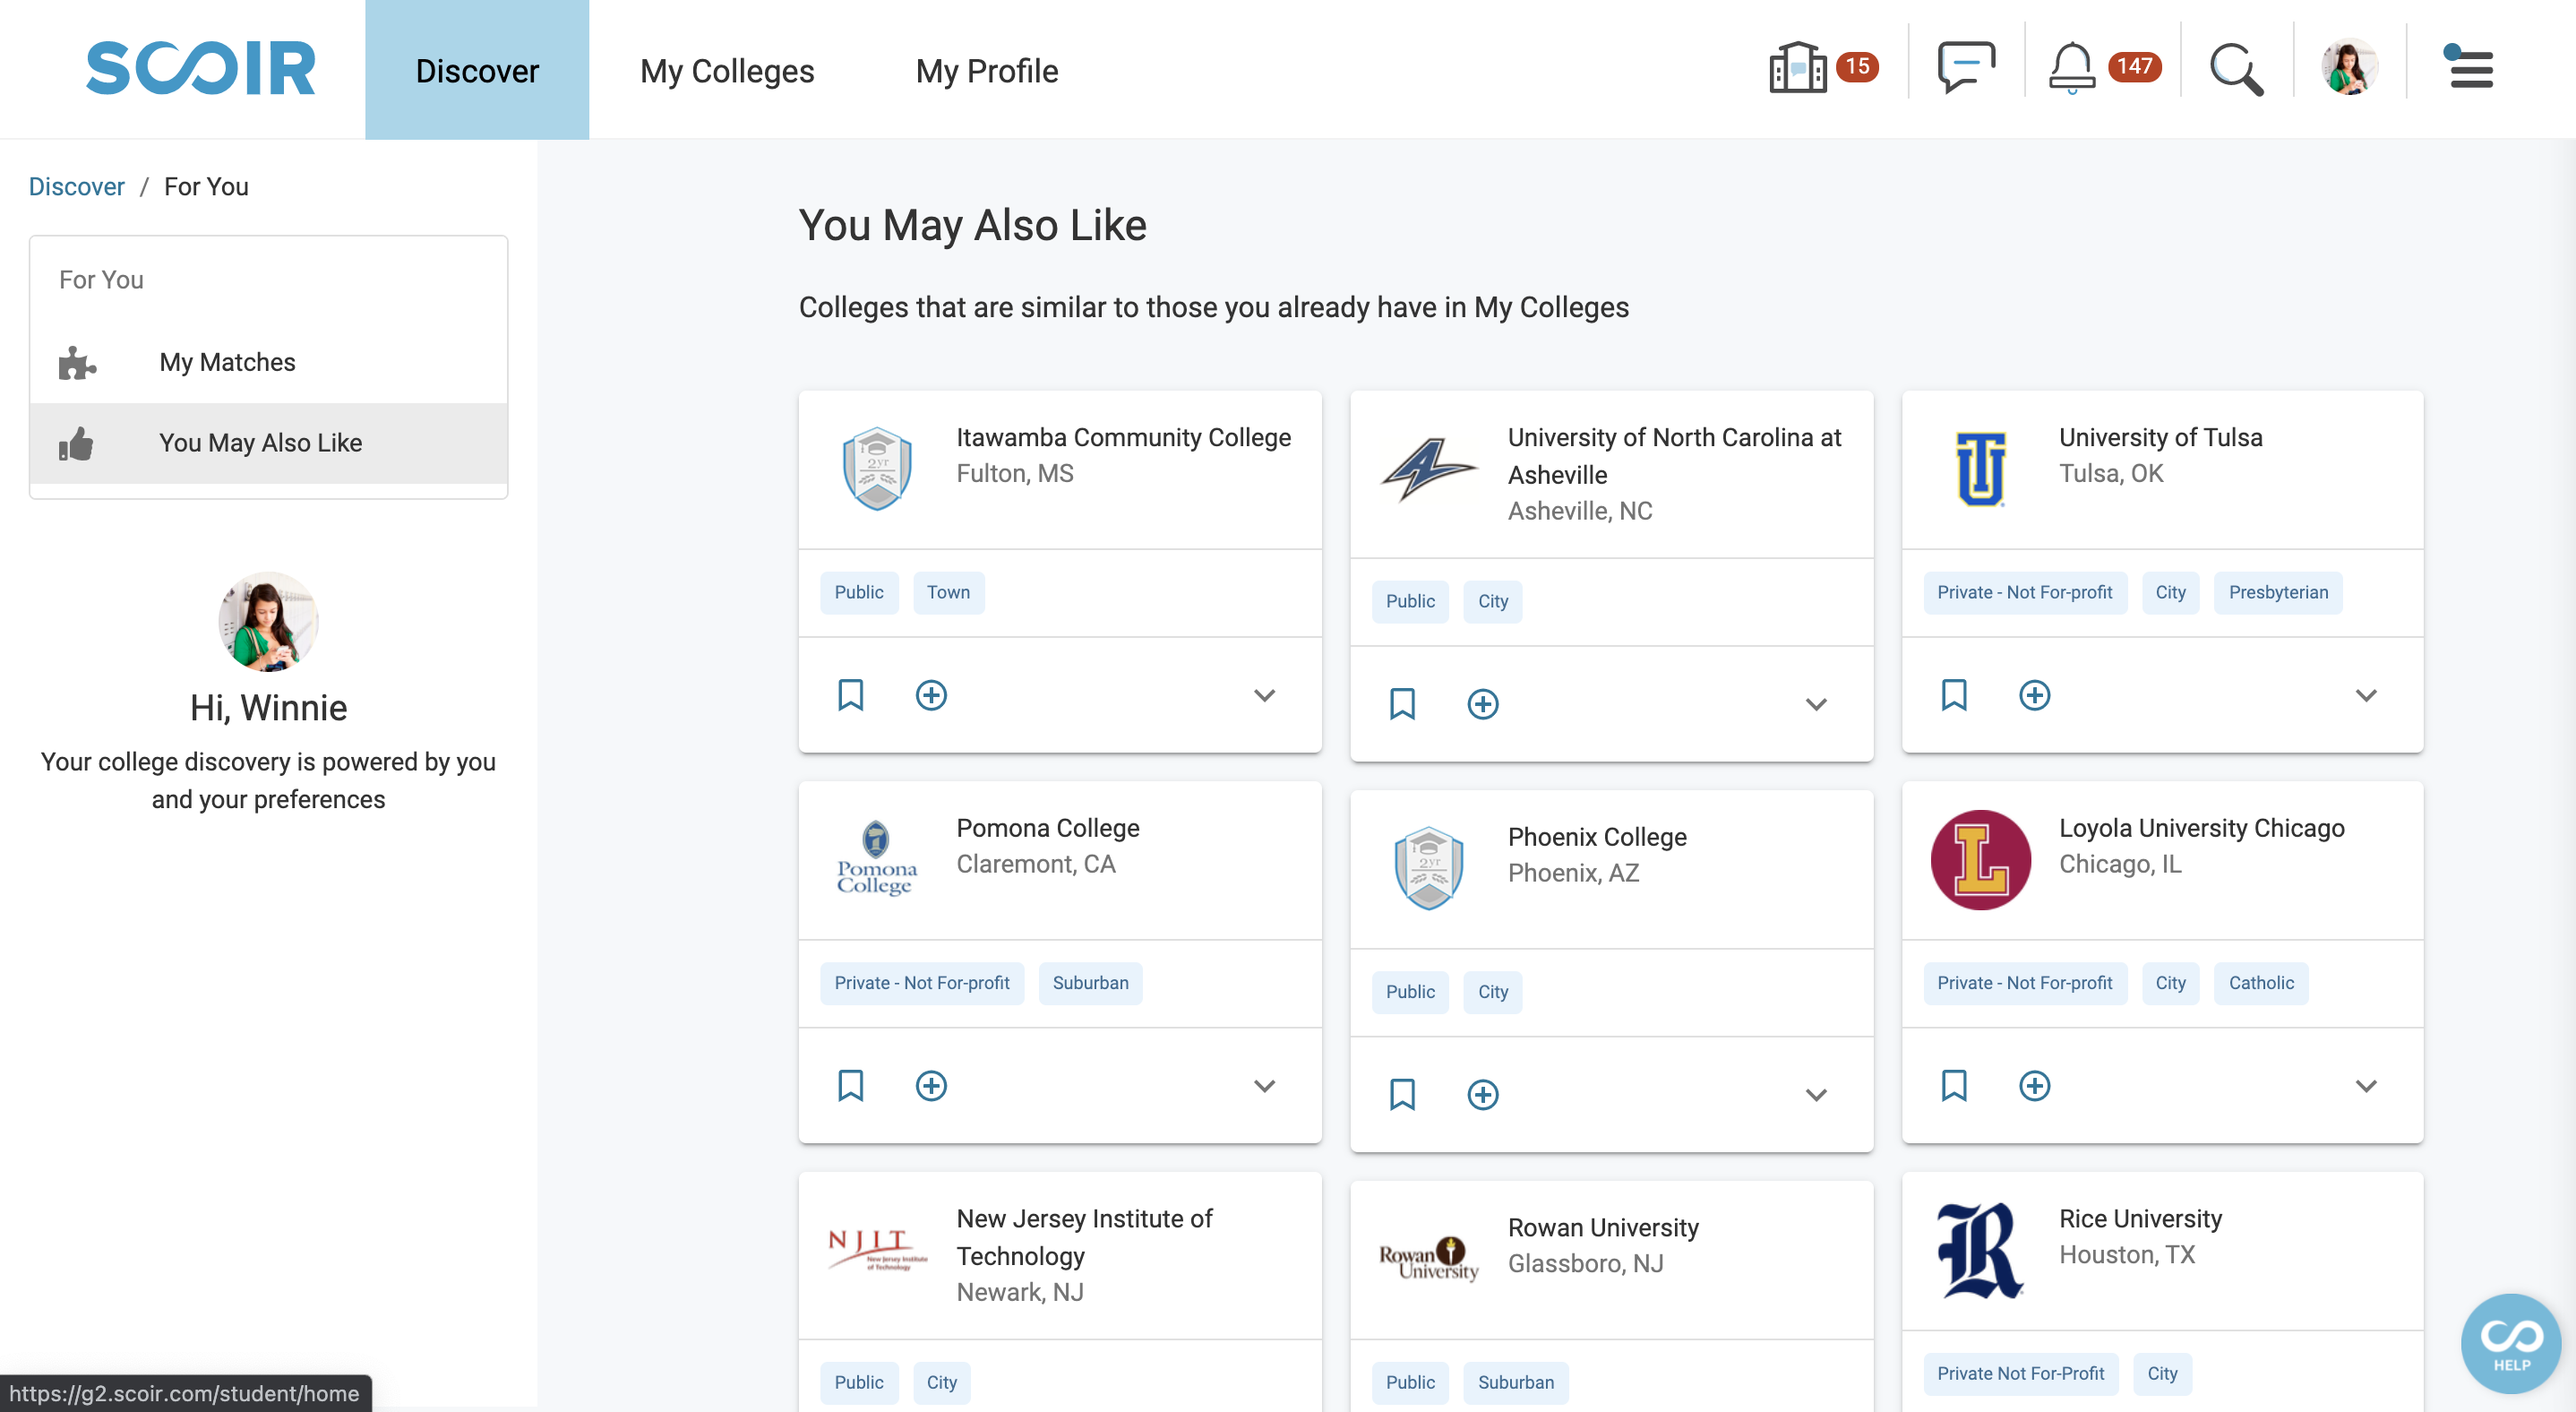Click the Catholic tag on Loyola

(2261, 983)
